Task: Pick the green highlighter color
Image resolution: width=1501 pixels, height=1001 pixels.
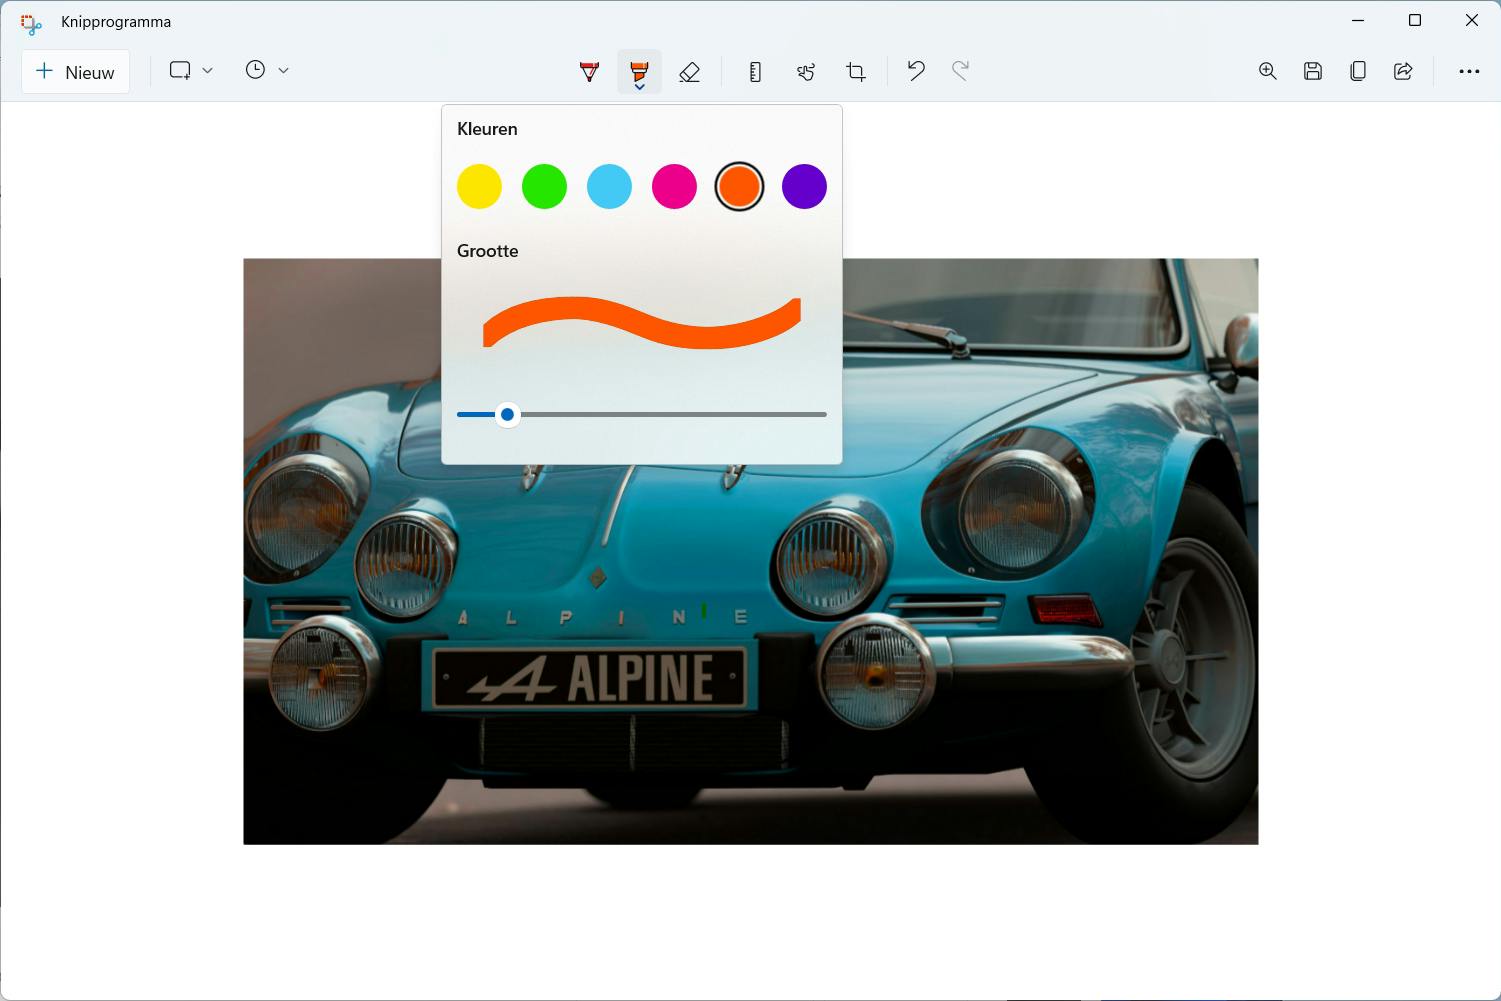Action: click(544, 187)
